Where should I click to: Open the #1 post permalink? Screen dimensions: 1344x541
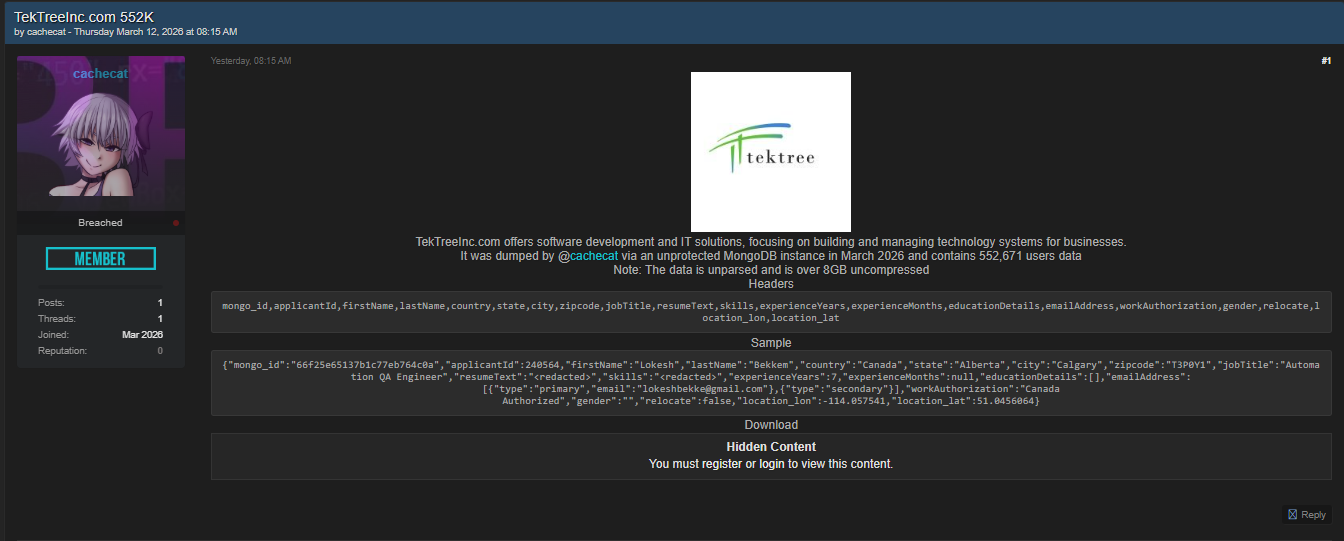1326,61
